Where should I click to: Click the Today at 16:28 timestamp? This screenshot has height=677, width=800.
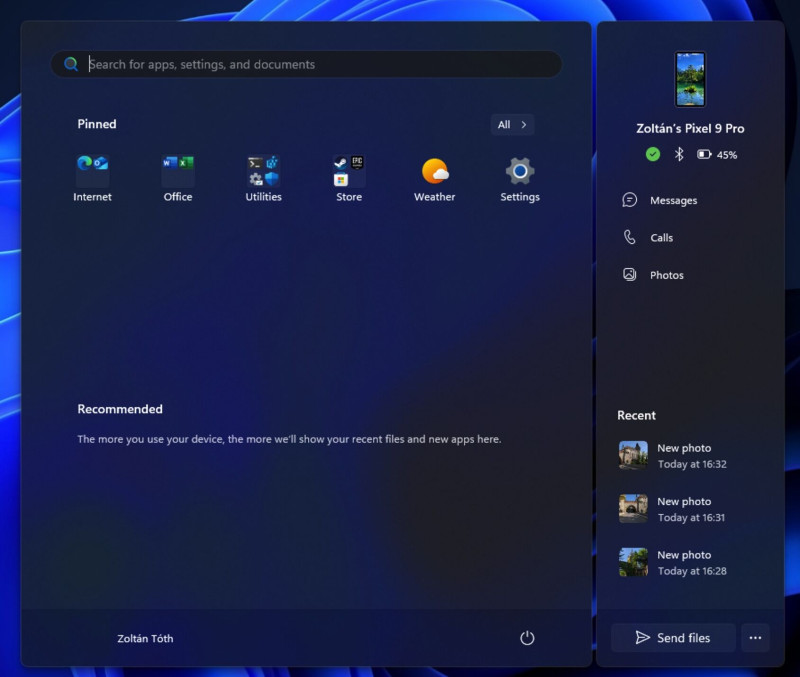pos(692,571)
